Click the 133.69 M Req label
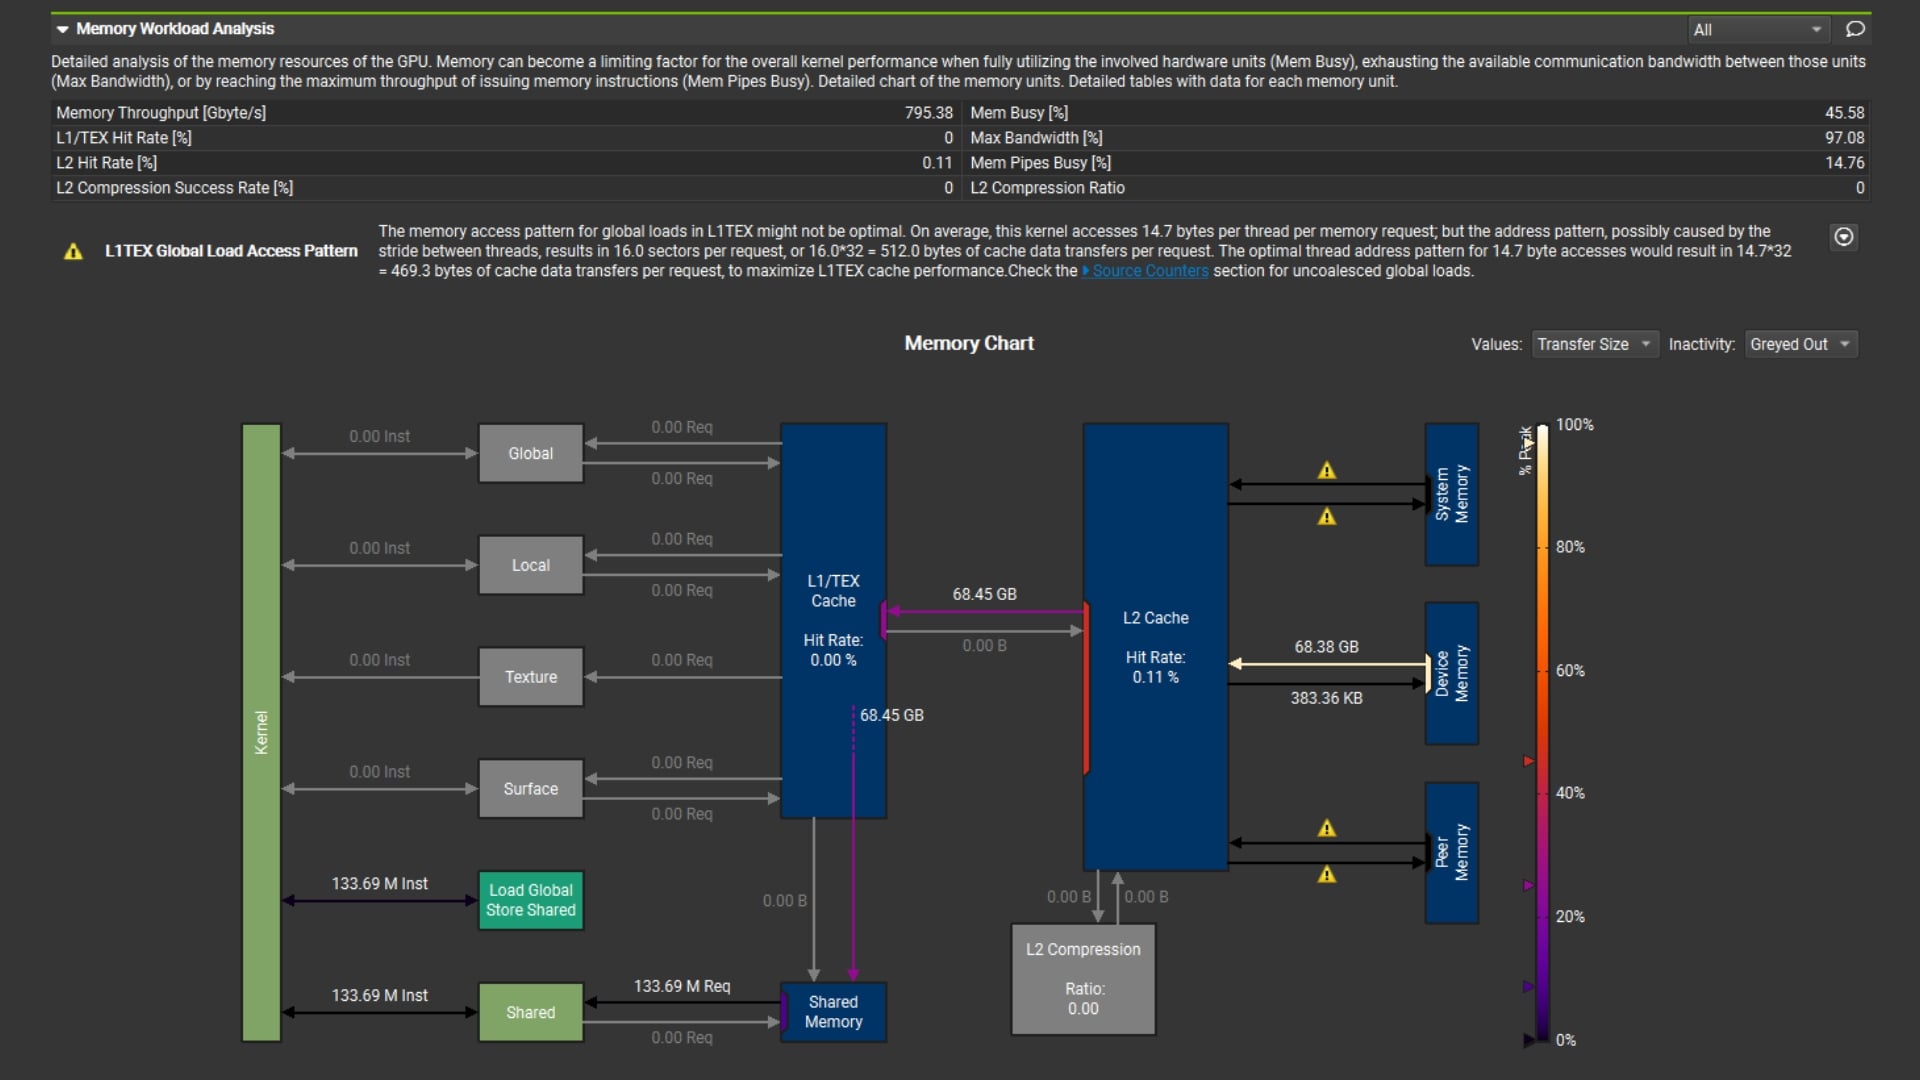Viewport: 1920px width, 1080px height. (x=682, y=986)
